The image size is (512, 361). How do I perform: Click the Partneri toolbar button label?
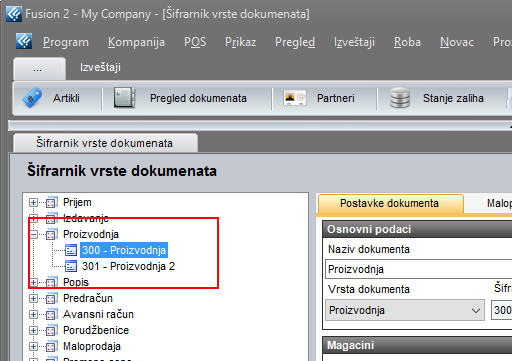point(335,98)
